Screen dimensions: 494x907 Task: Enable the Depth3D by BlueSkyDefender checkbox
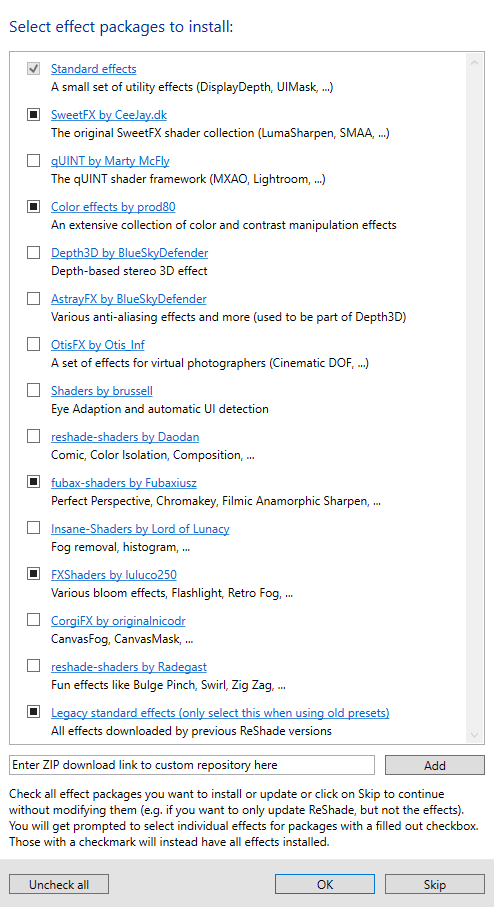coord(34,252)
